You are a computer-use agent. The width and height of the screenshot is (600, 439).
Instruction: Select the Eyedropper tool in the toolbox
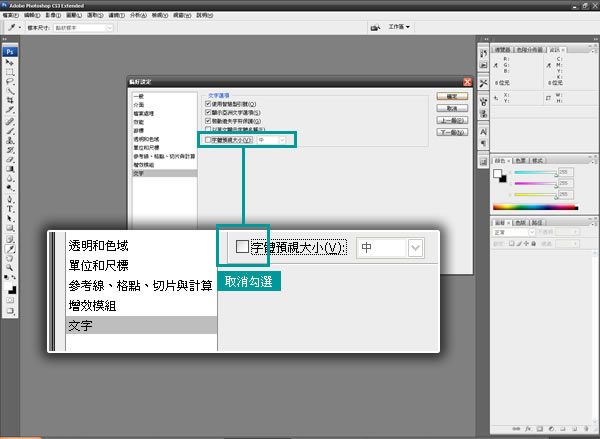tap(10, 249)
